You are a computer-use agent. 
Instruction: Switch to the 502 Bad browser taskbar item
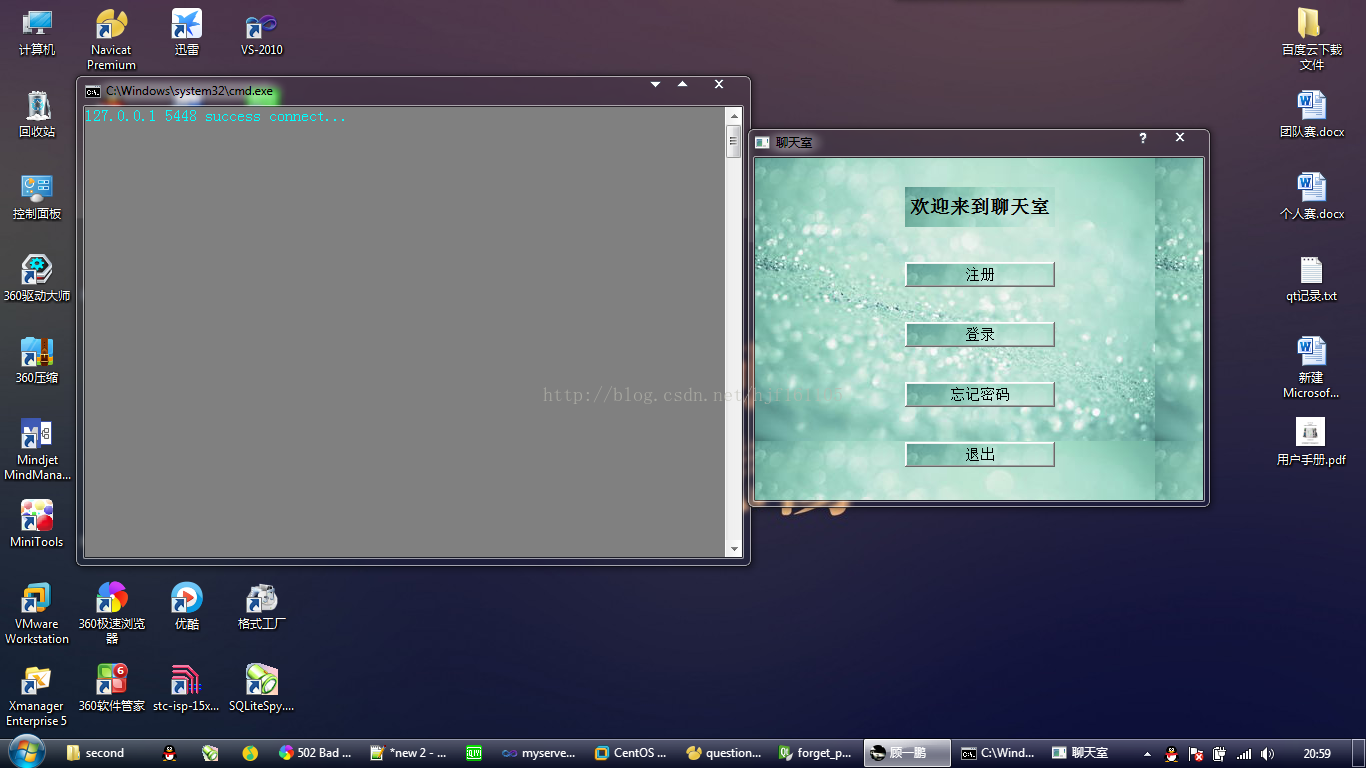pos(315,753)
